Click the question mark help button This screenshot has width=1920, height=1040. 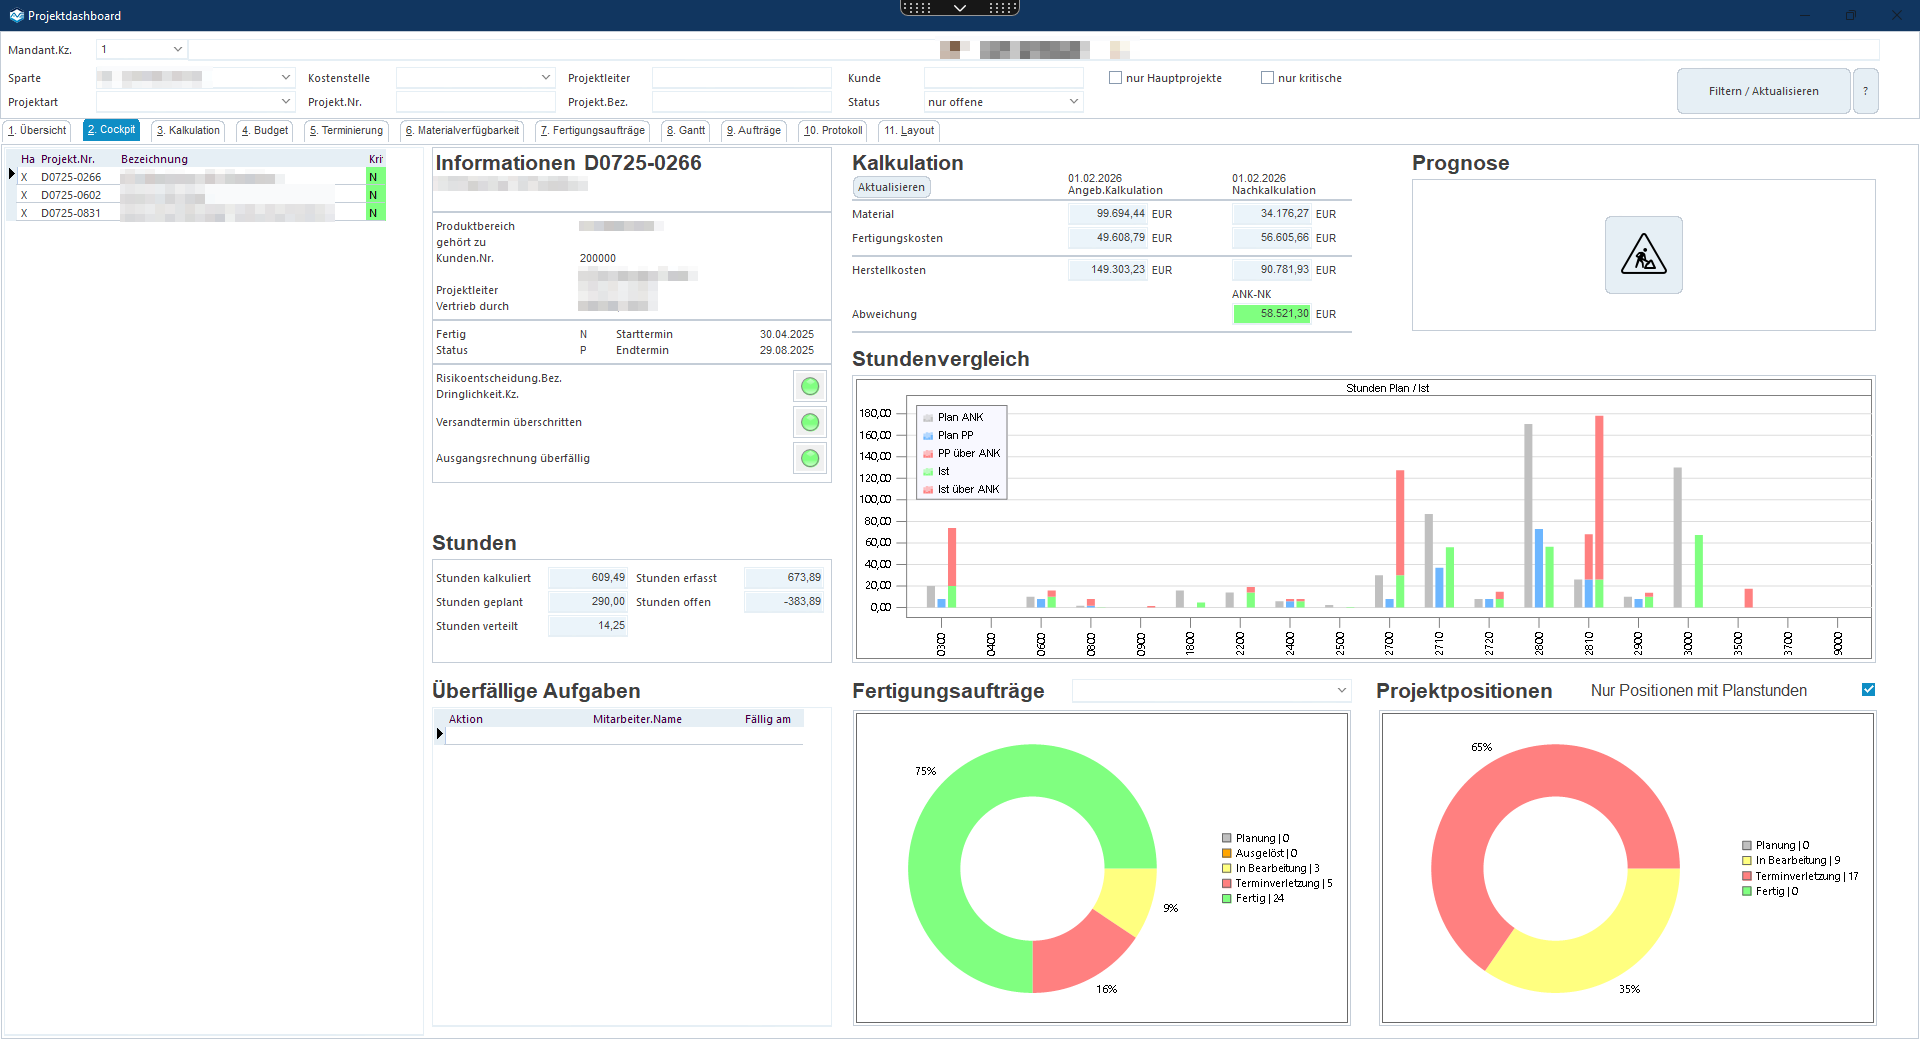[x=1865, y=91]
